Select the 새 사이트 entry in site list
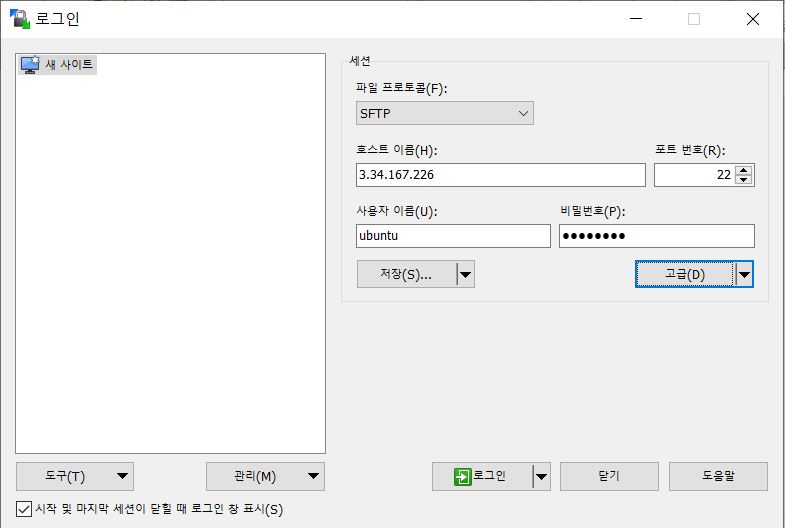The height and width of the screenshot is (528, 785). tap(57, 65)
